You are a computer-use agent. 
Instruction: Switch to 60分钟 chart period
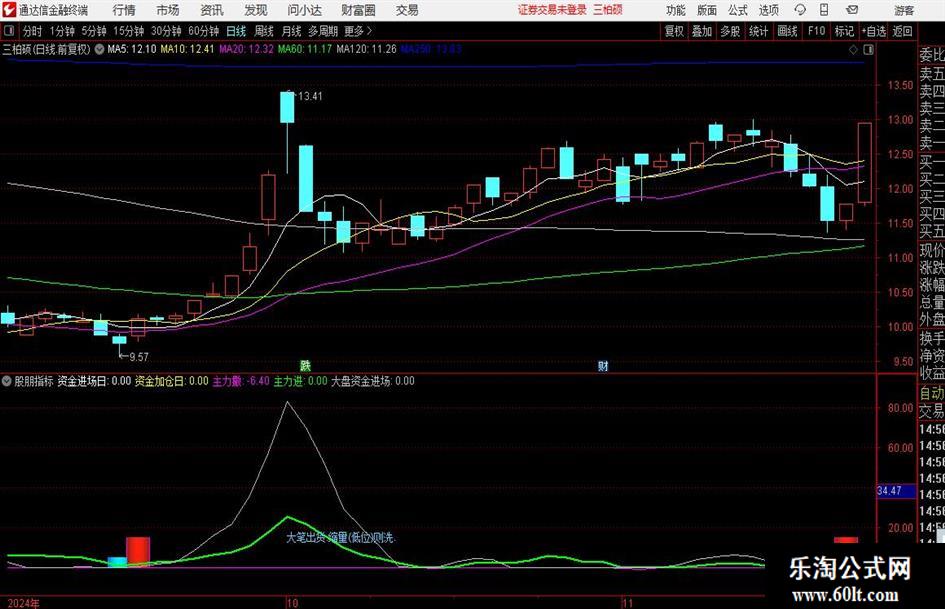pos(203,31)
